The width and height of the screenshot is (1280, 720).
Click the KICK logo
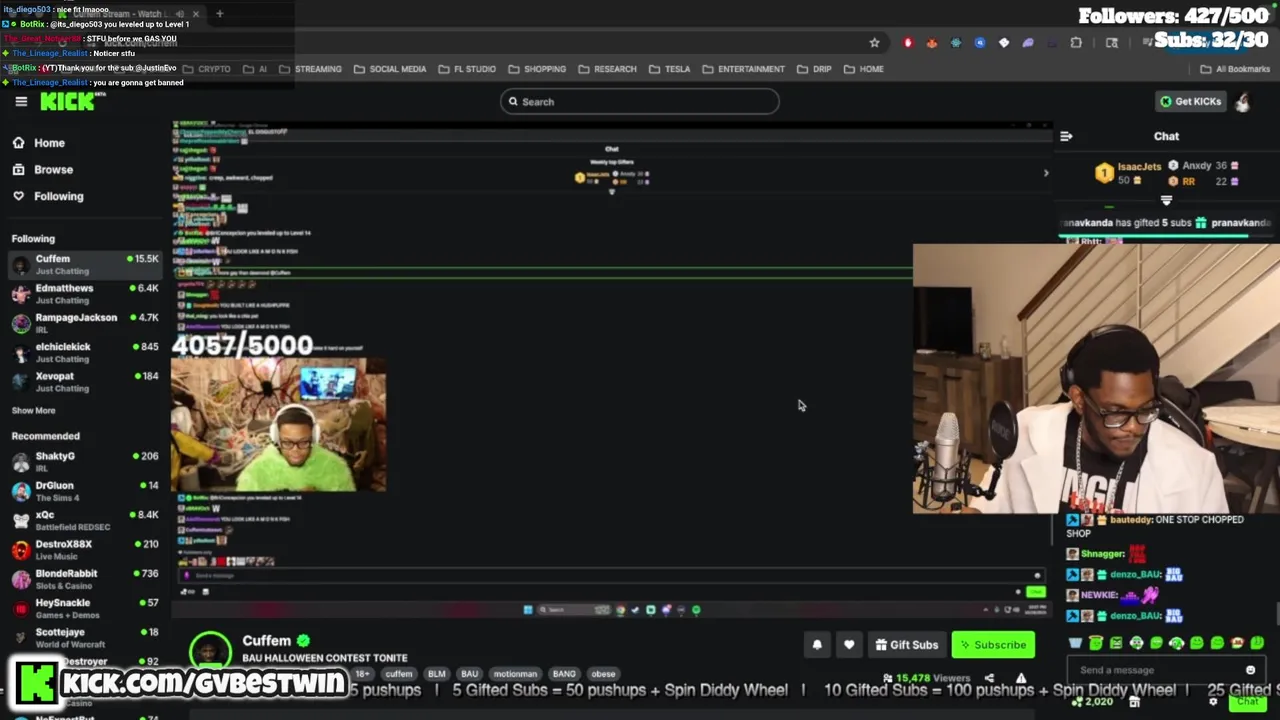68,101
